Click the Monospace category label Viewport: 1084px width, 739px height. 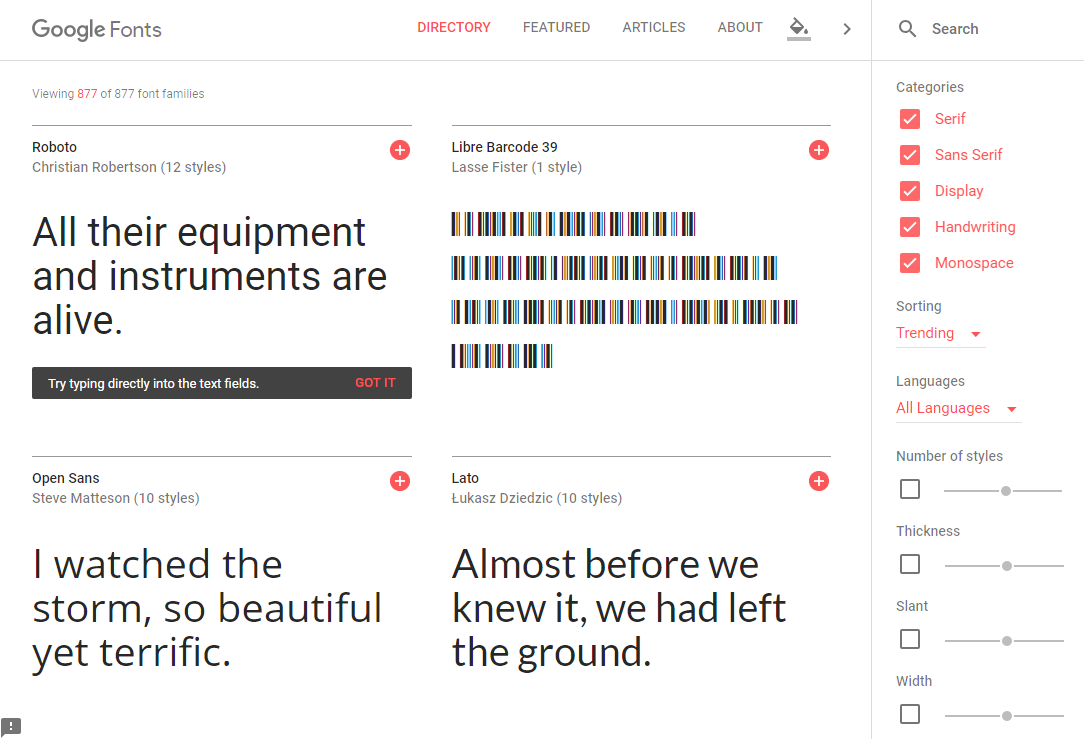[x=974, y=263]
